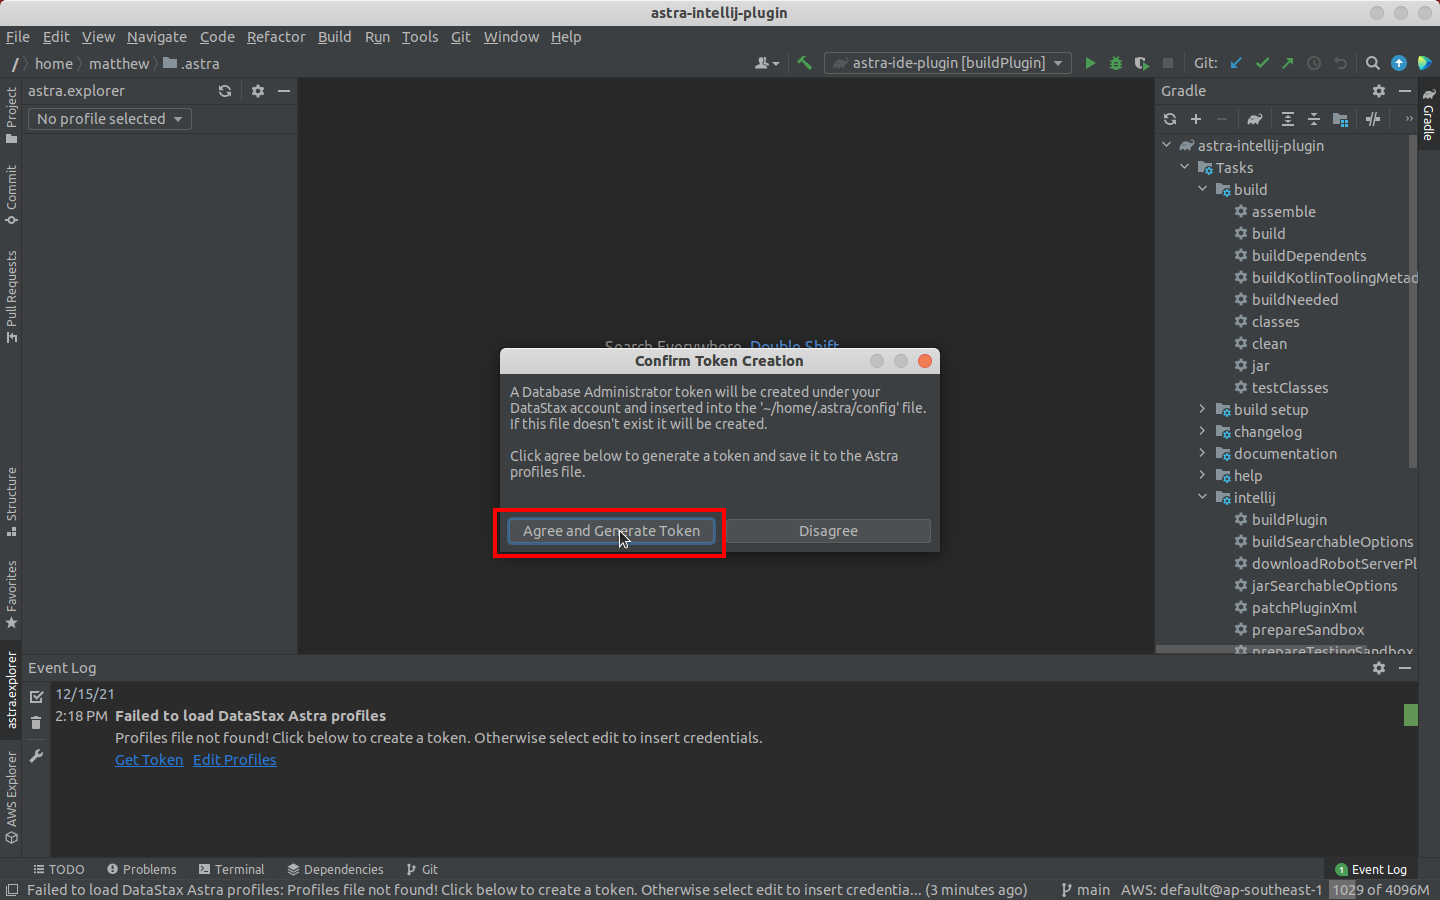The height and width of the screenshot is (900, 1440).
Task: Open the Tools menu
Action: click(420, 37)
